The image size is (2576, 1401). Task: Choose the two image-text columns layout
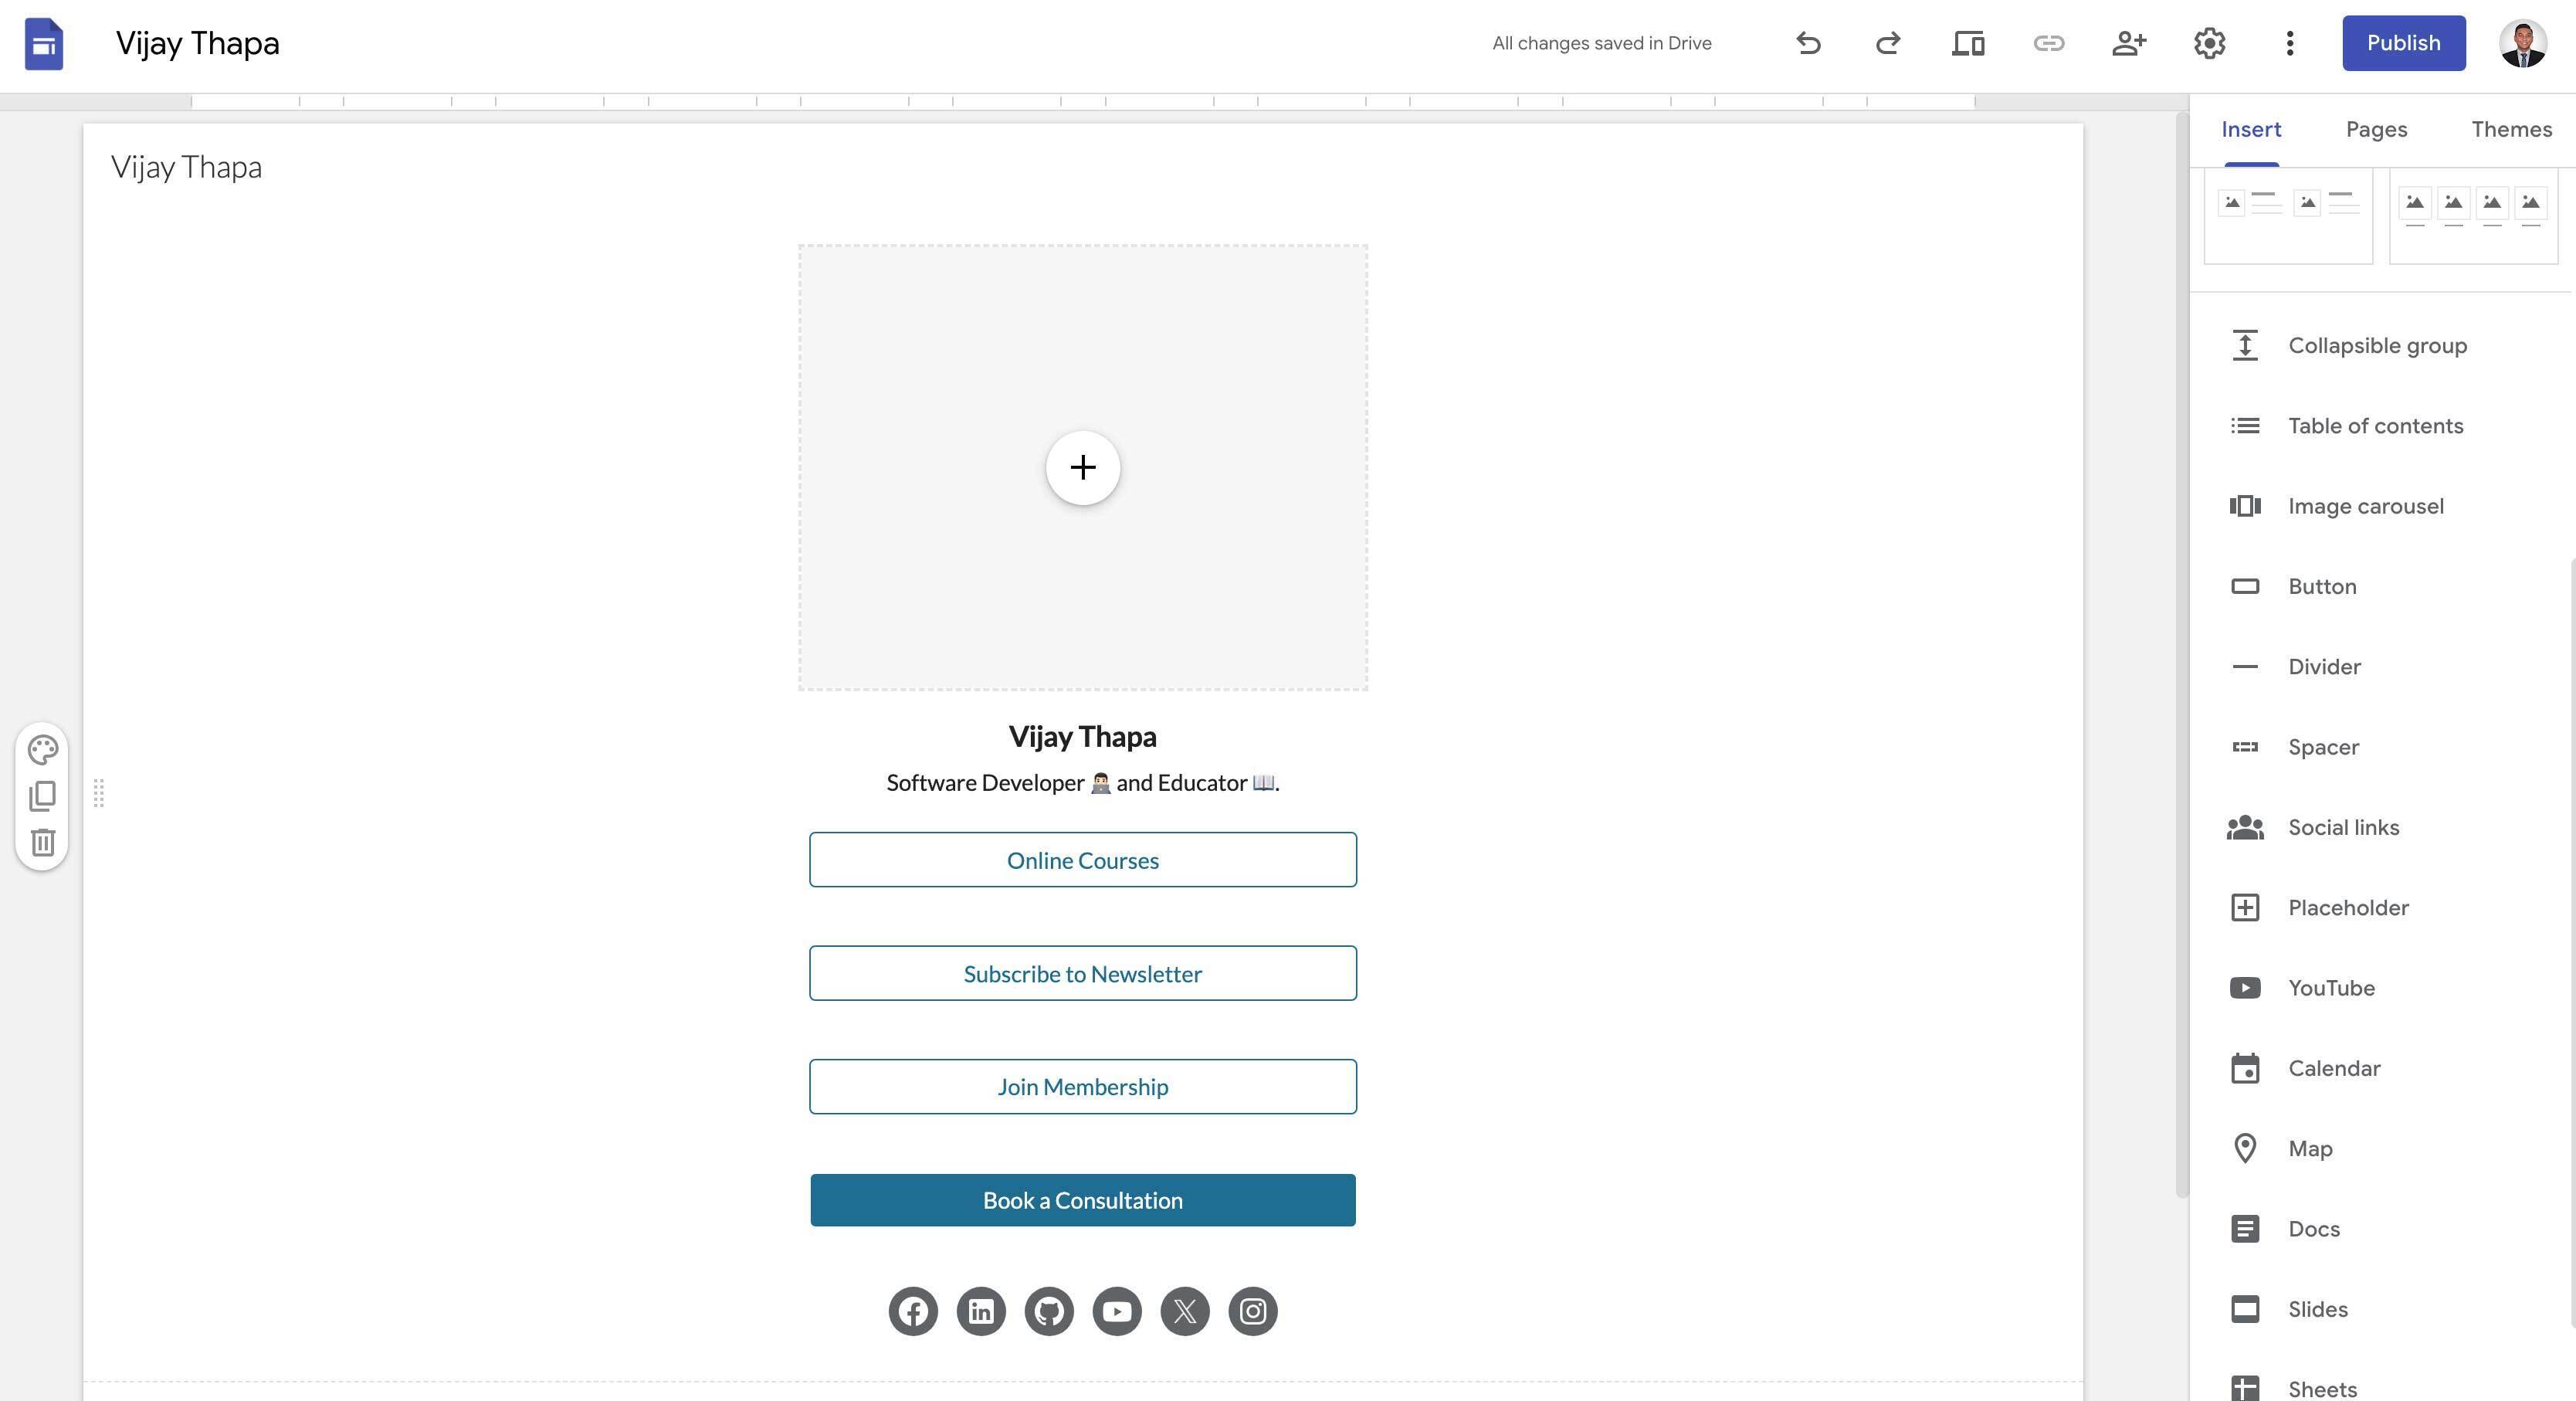click(2288, 216)
